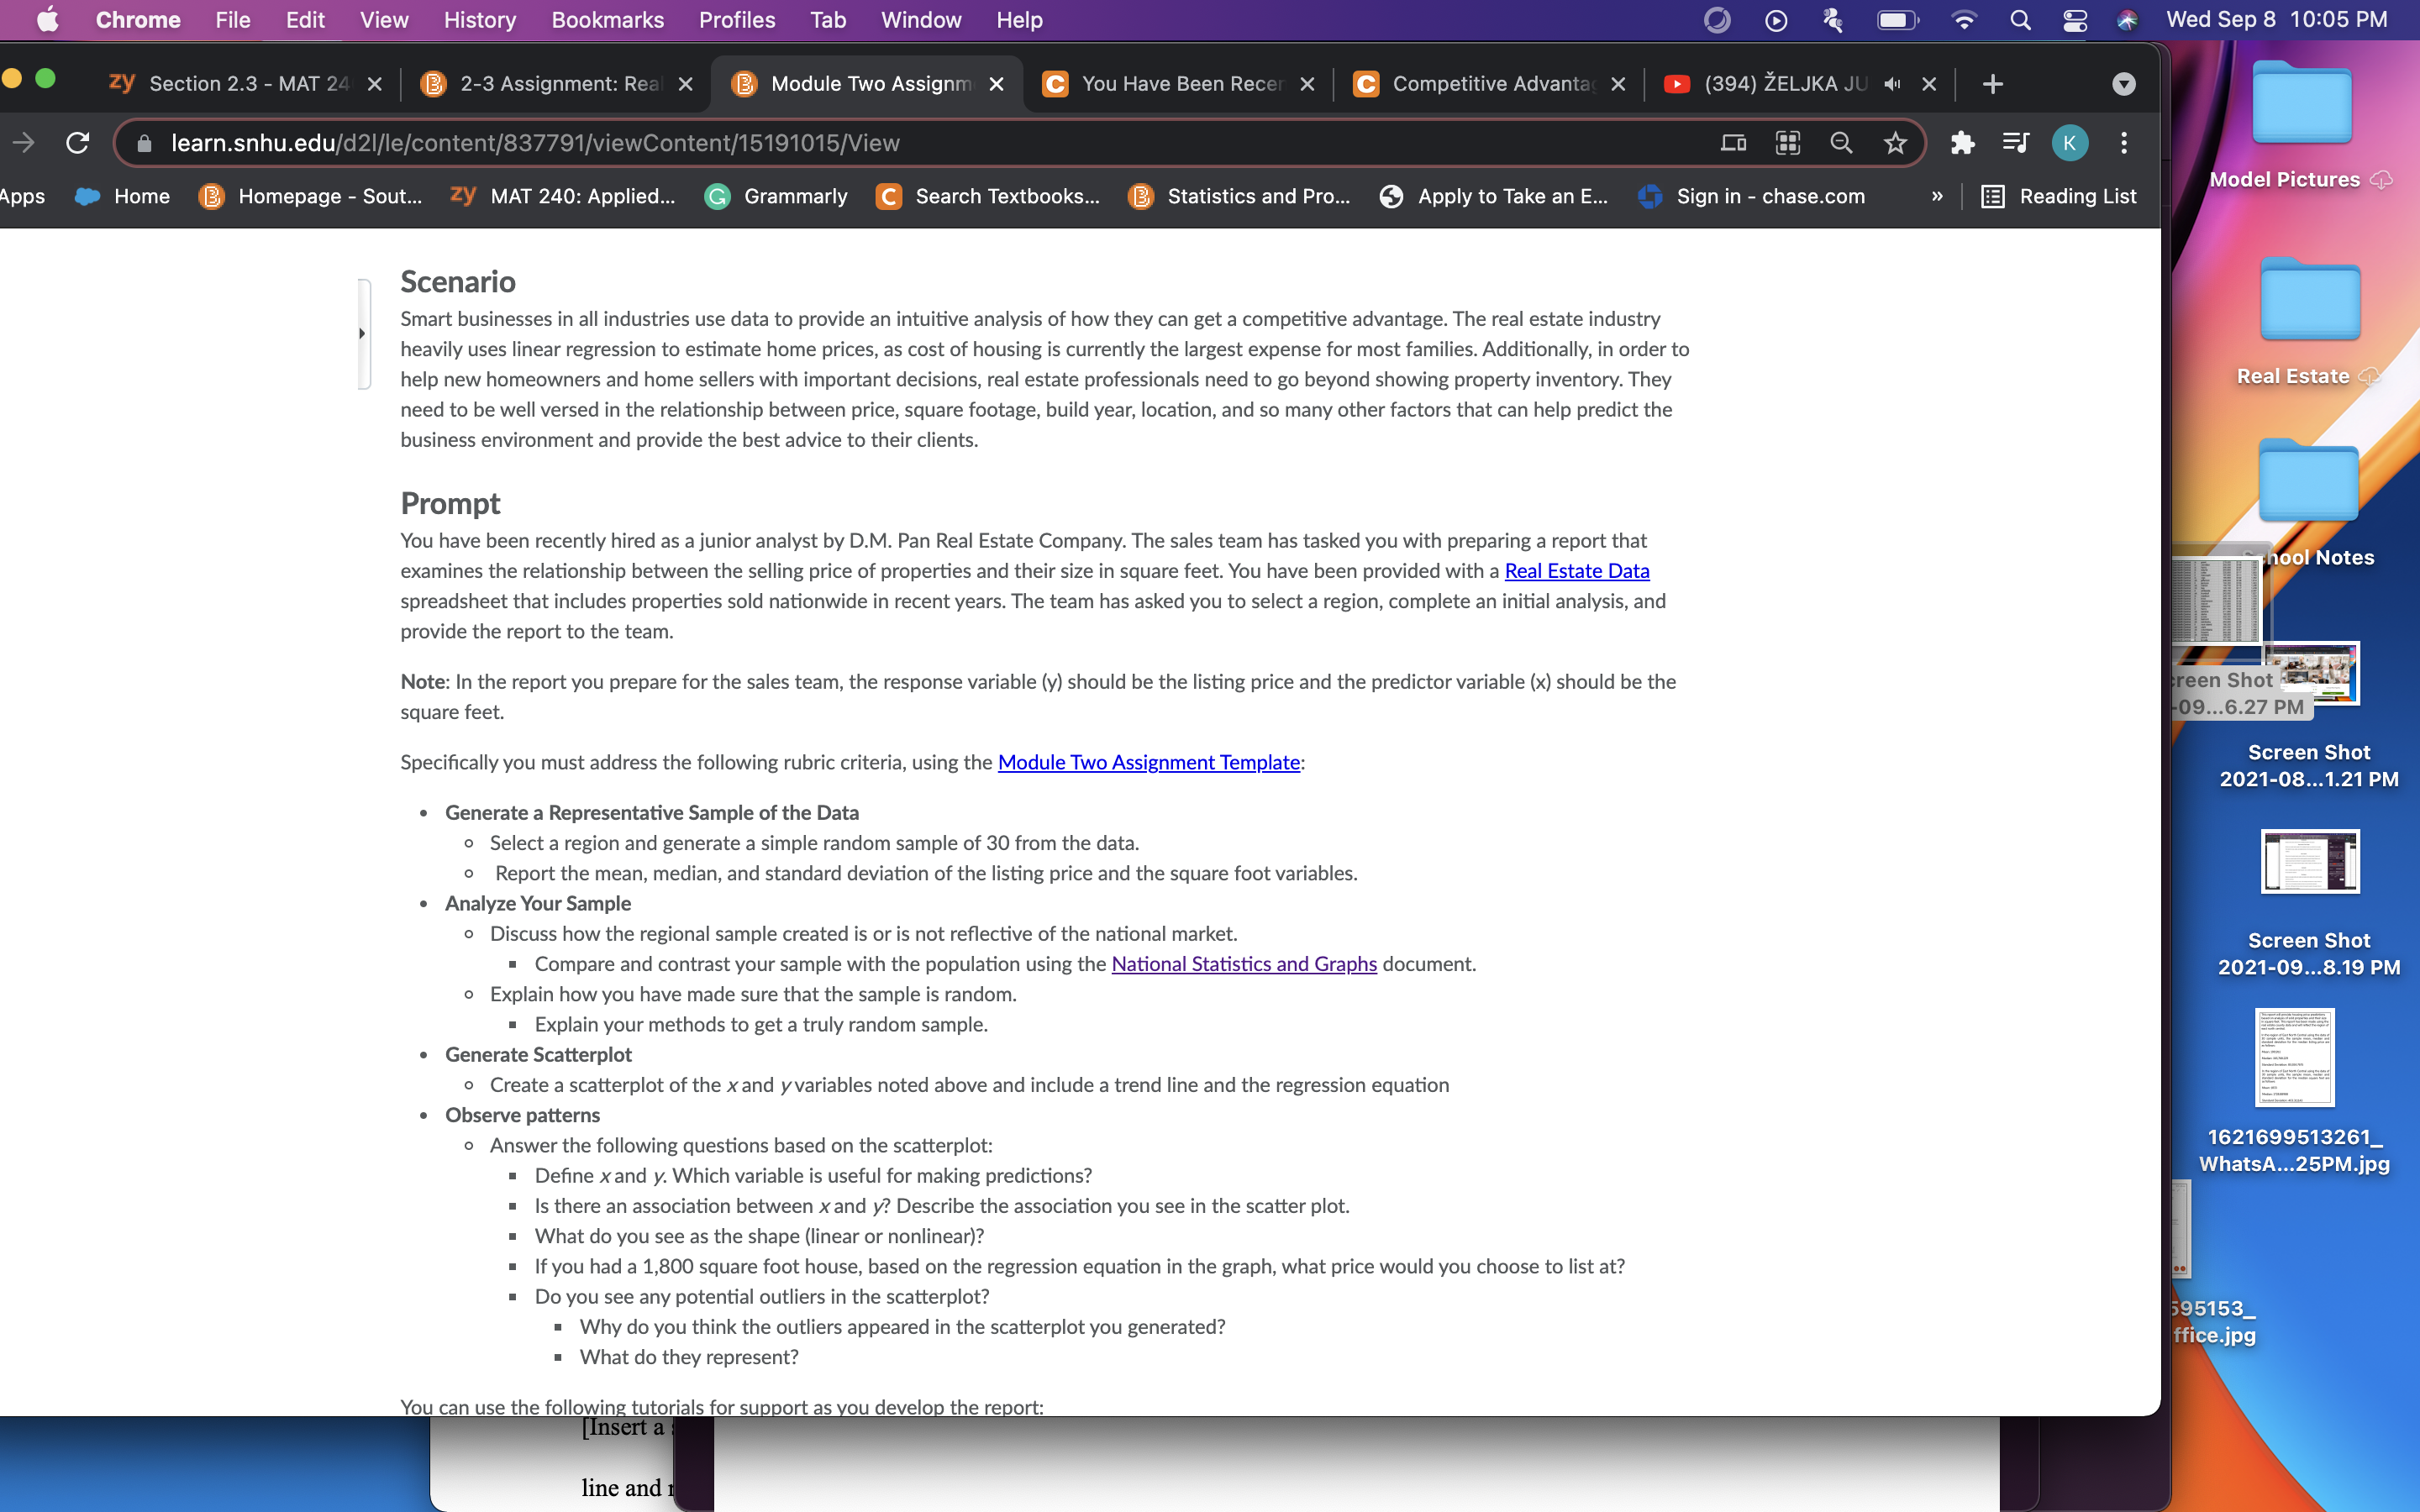The width and height of the screenshot is (2420, 1512).
Task: Open the tab search dropdown arrow
Action: [x=2123, y=84]
